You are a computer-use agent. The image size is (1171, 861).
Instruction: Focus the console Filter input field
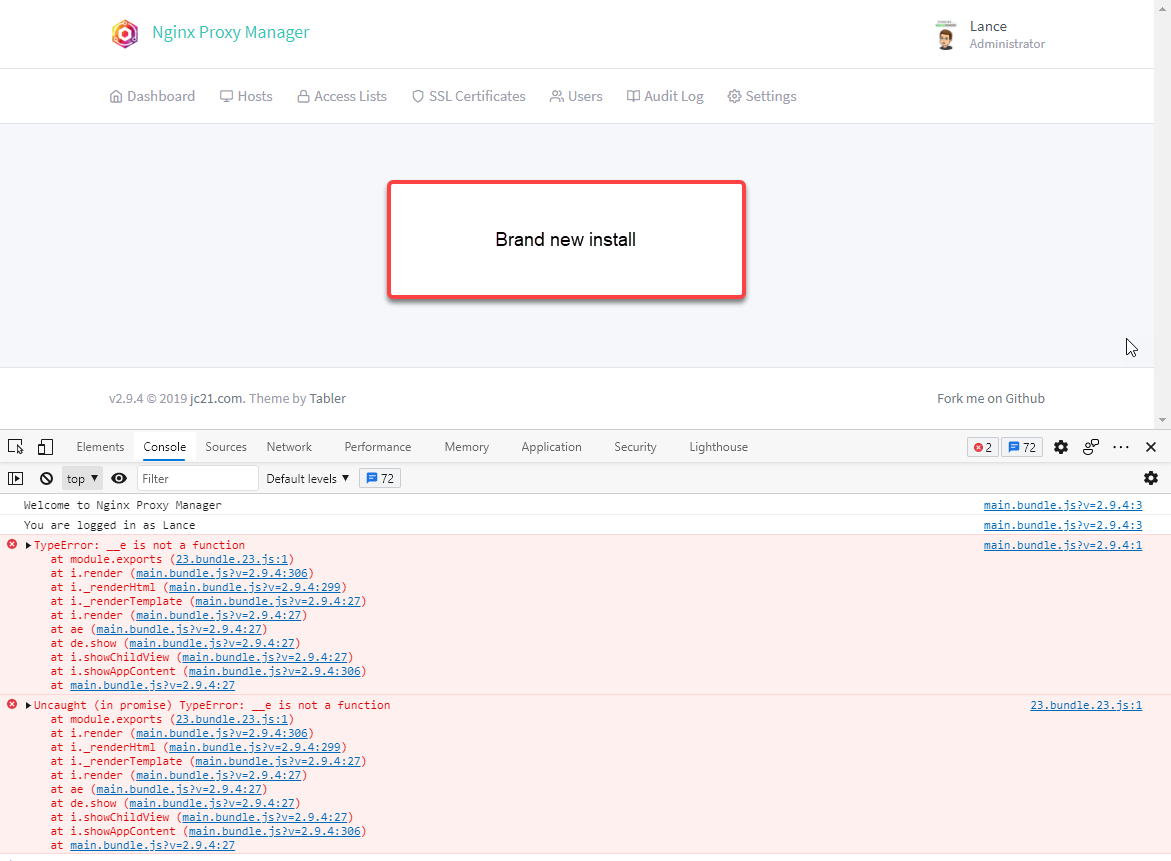pyautogui.click(x=197, y=478)
